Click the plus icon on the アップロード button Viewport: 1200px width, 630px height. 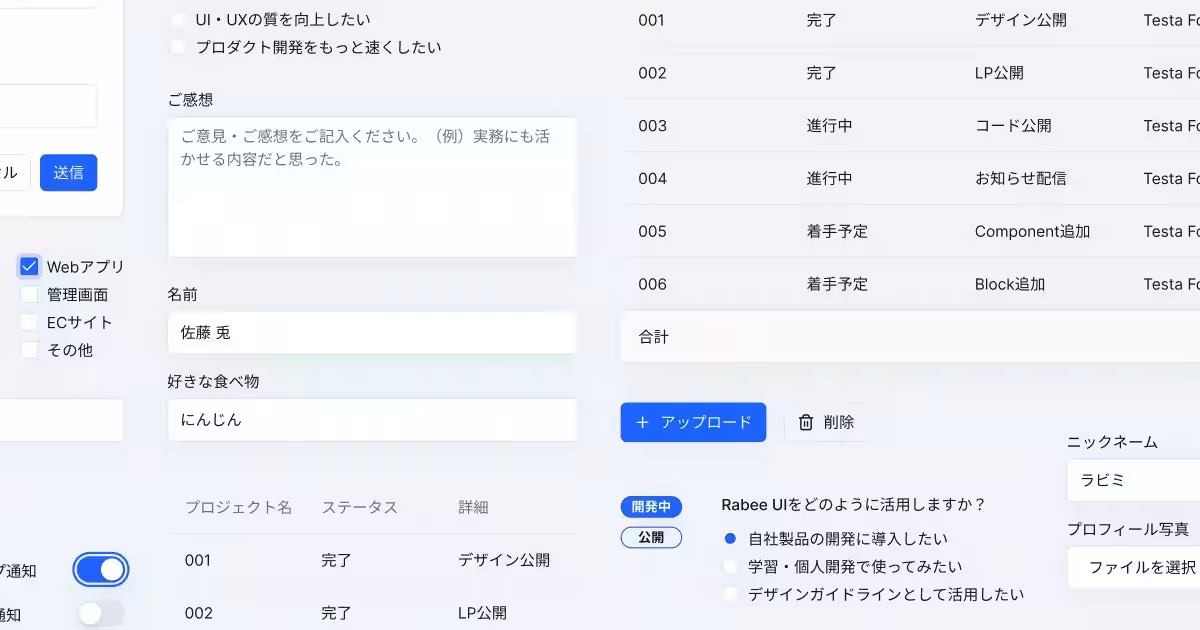(x=644, y=422)
